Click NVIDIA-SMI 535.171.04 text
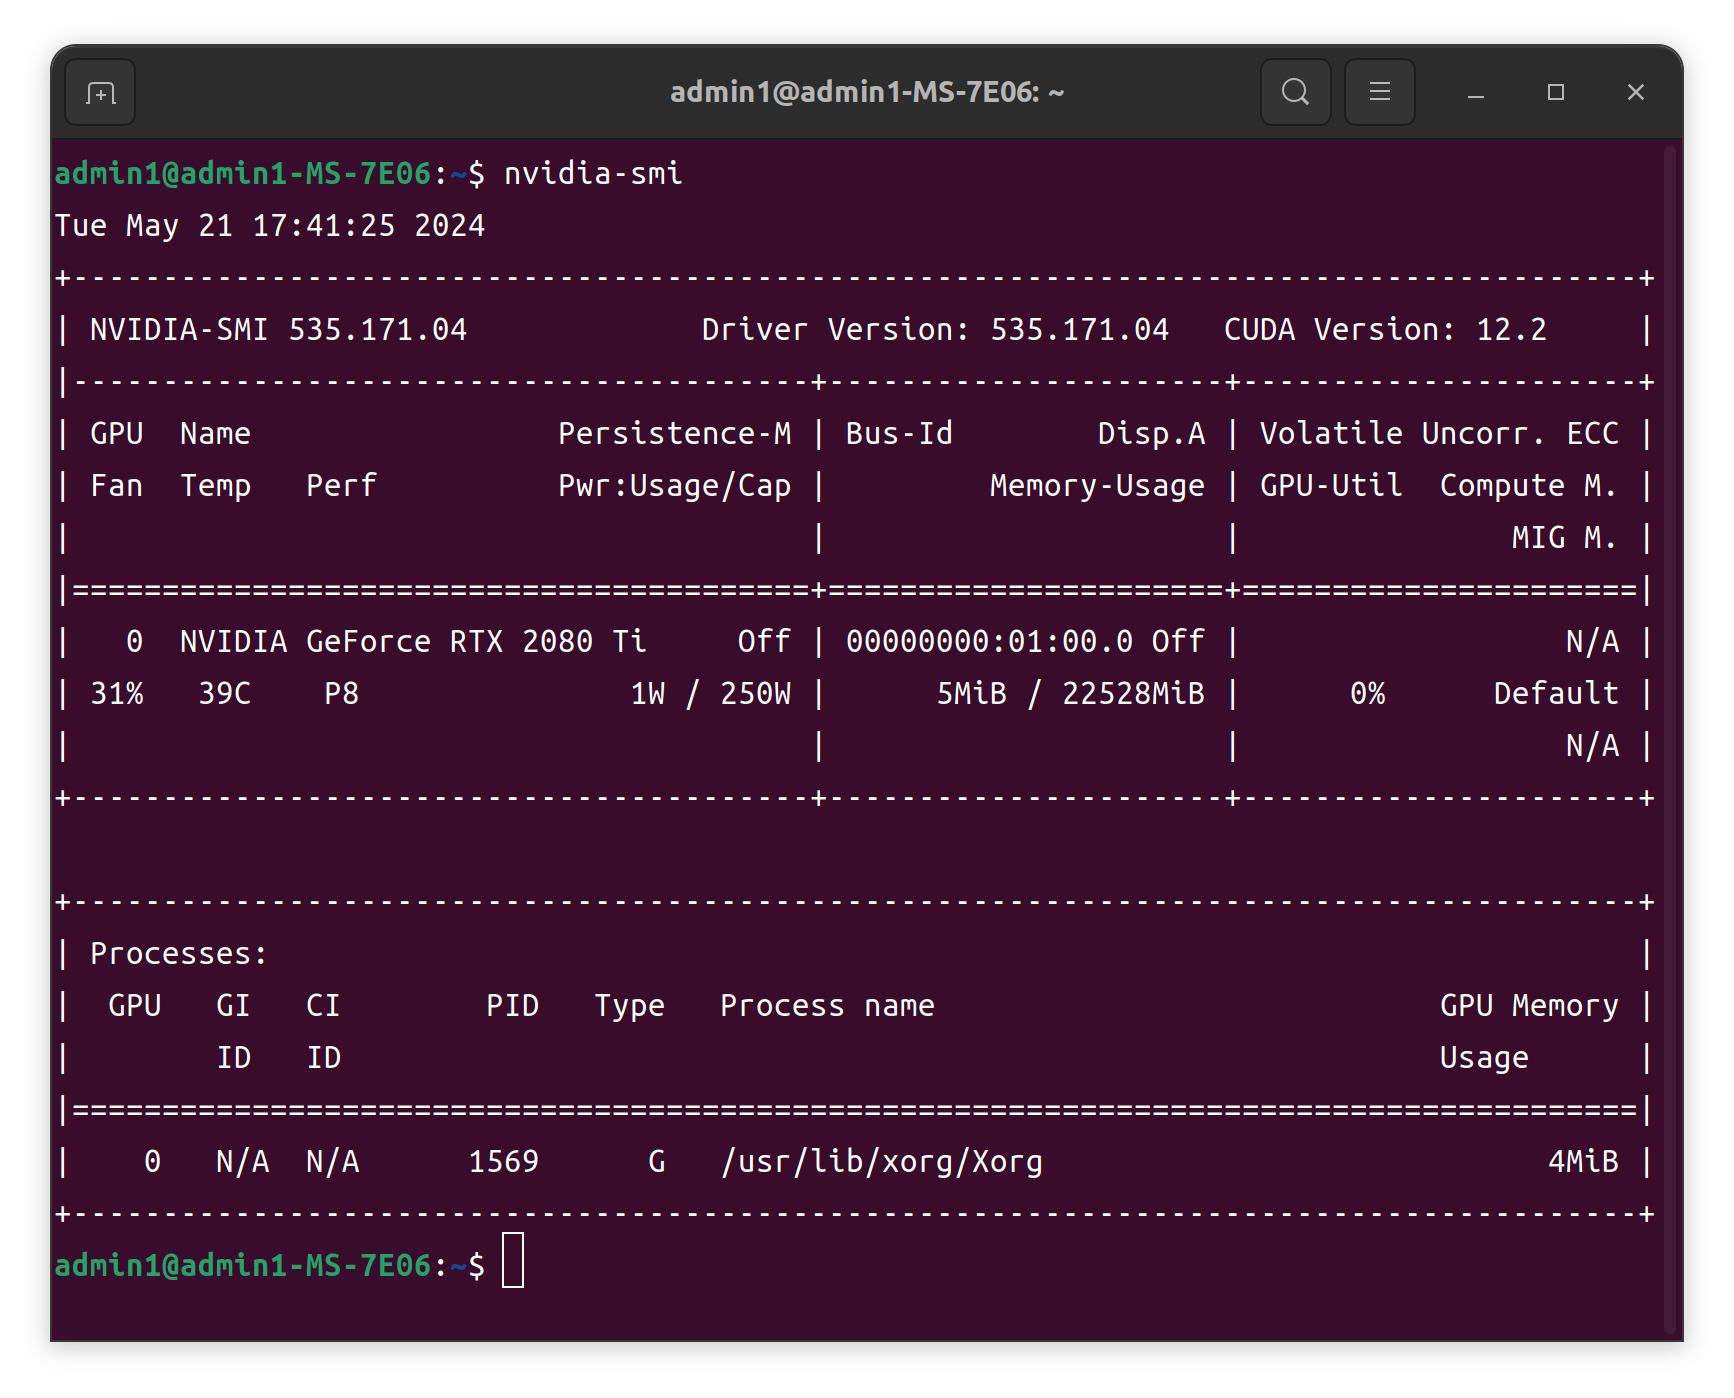This screenshot has width=1734, height=1398. [278, 330]
